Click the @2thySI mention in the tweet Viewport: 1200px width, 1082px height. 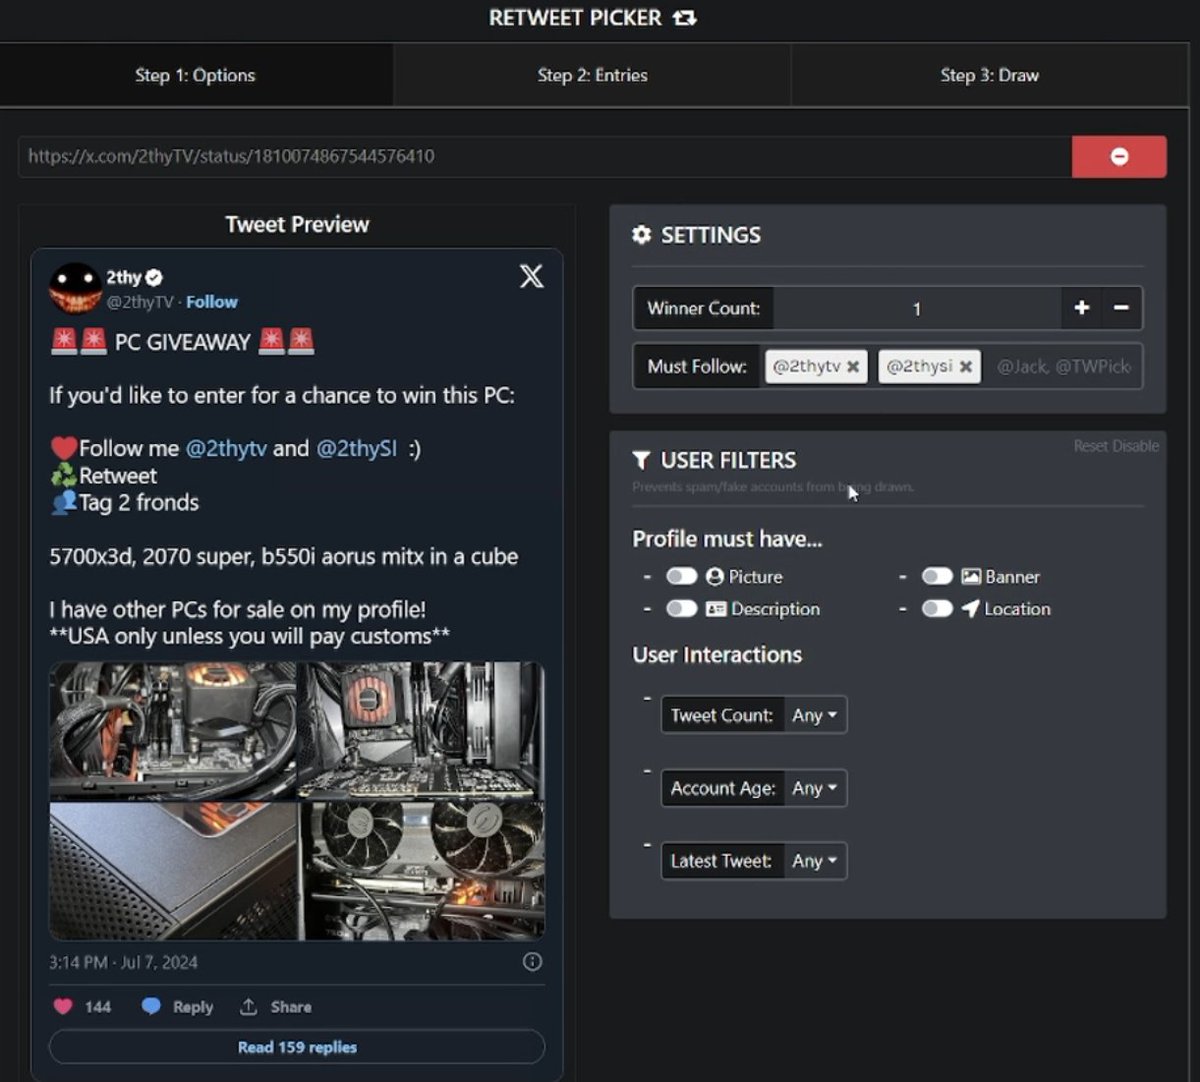tap(356, 448)
